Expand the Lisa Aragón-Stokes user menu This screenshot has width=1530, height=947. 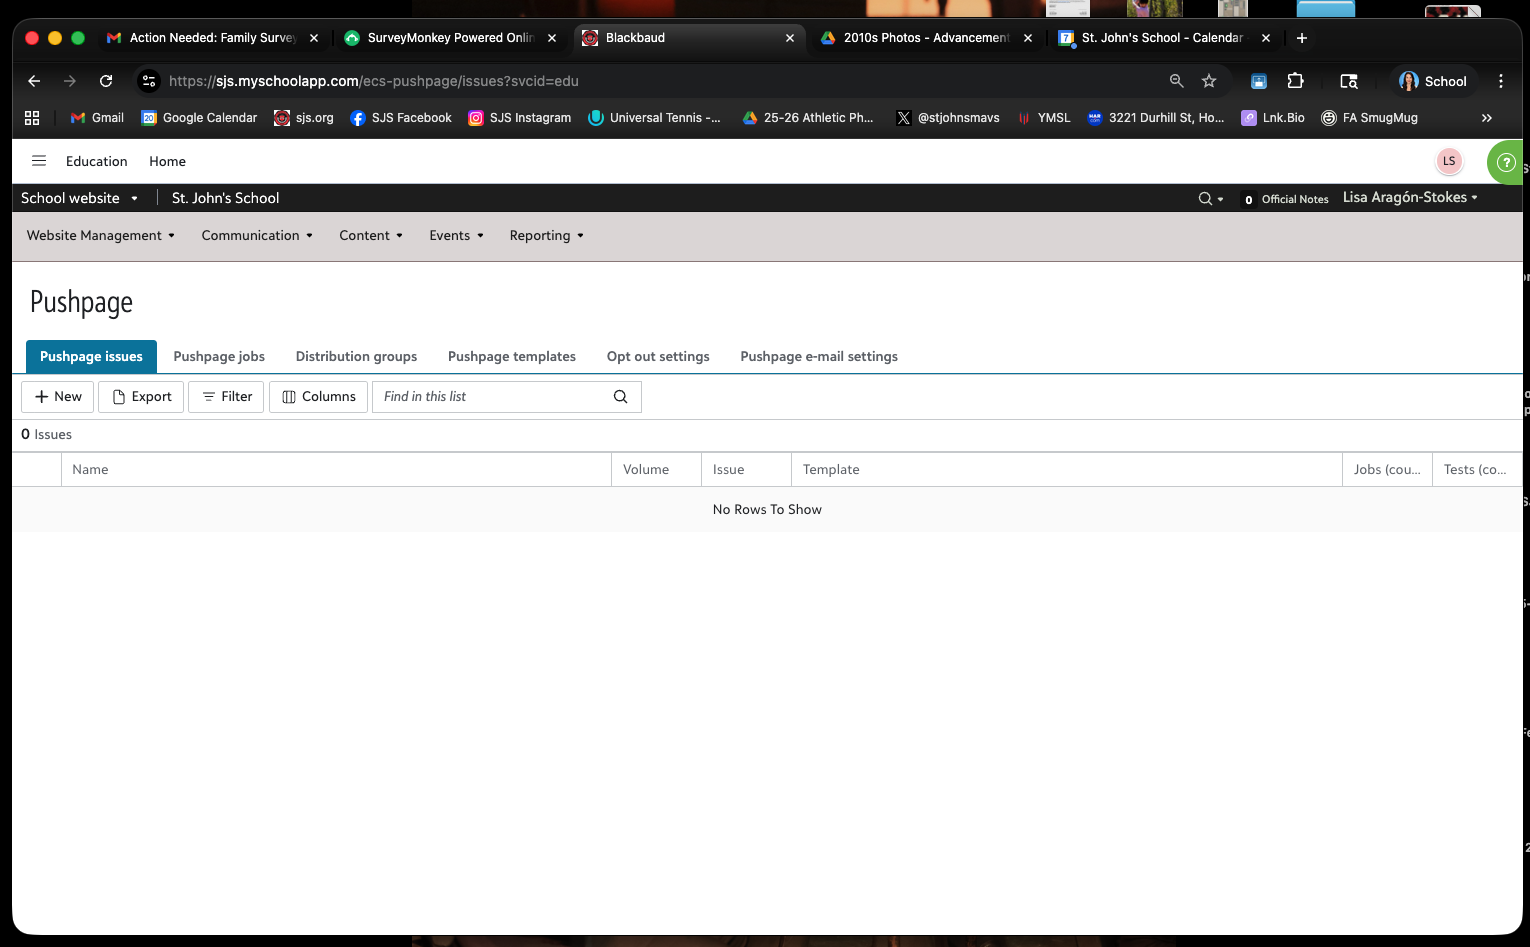1410,198
